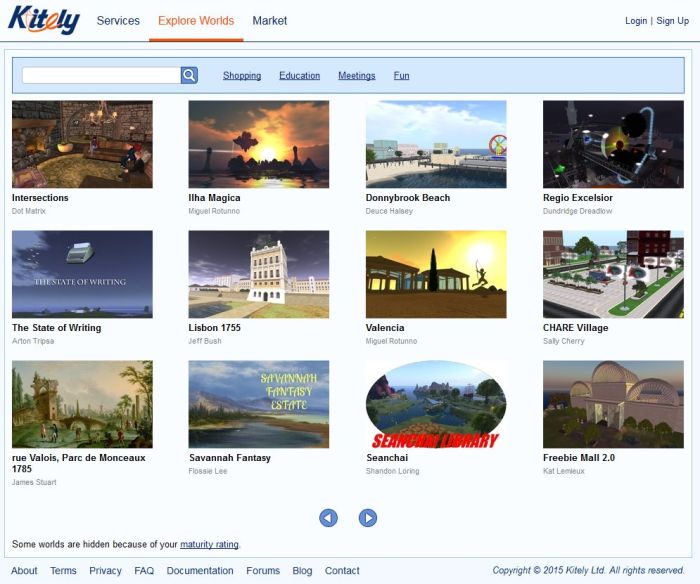
Task: Open the Regio Excelsior thumbnail
Action: (x=613, y=144)
